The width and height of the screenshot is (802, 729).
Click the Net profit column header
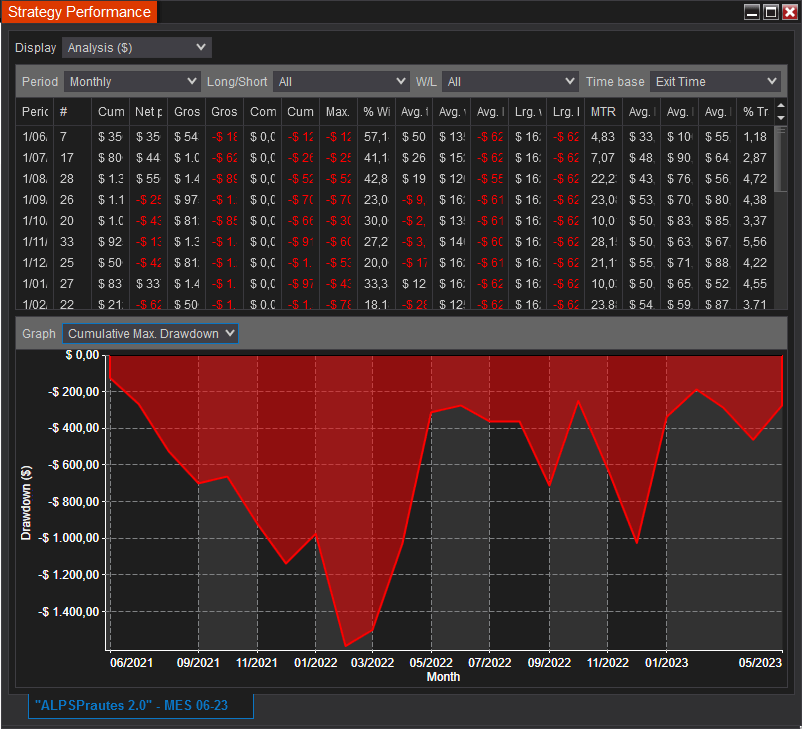coord(148,112)
